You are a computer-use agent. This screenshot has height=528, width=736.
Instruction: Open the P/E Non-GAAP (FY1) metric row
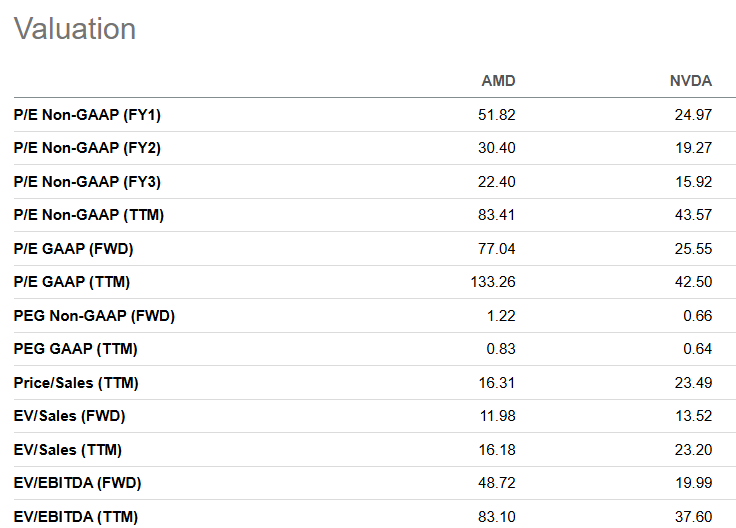87,115
